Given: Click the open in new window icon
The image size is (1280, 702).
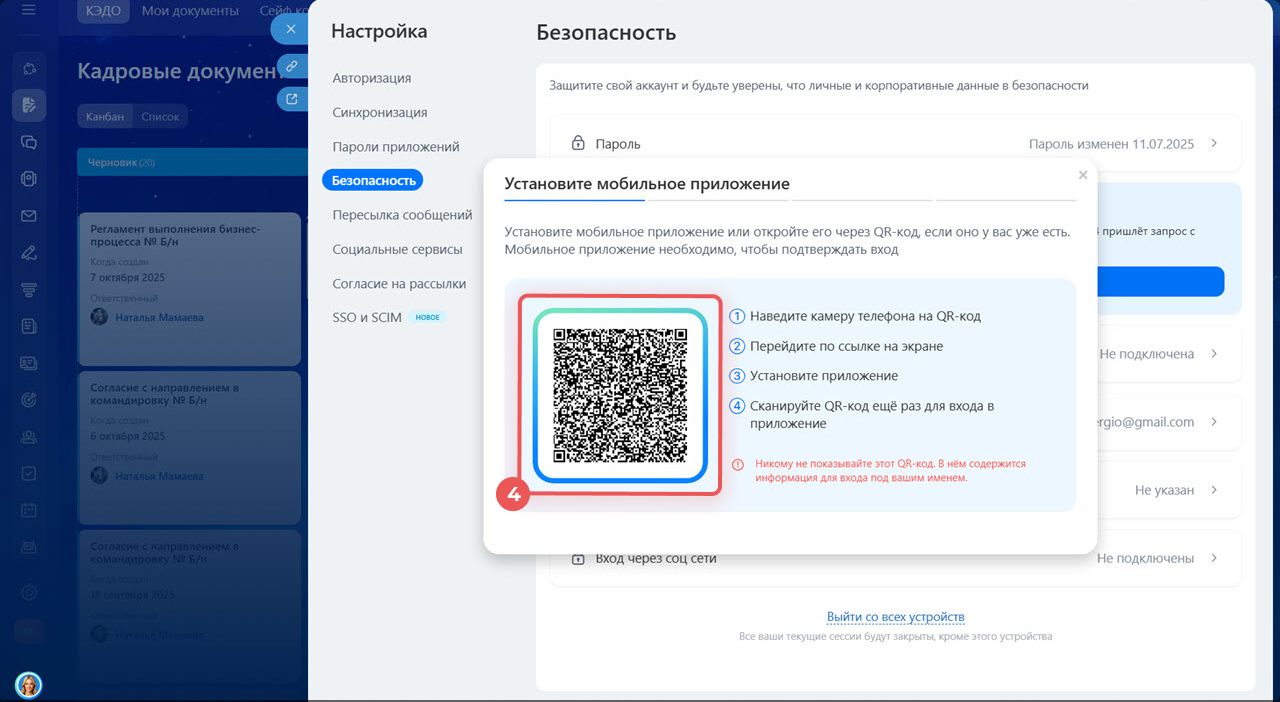Looking at the screenshot, I should pyautogui.click(x=291, y=99).
